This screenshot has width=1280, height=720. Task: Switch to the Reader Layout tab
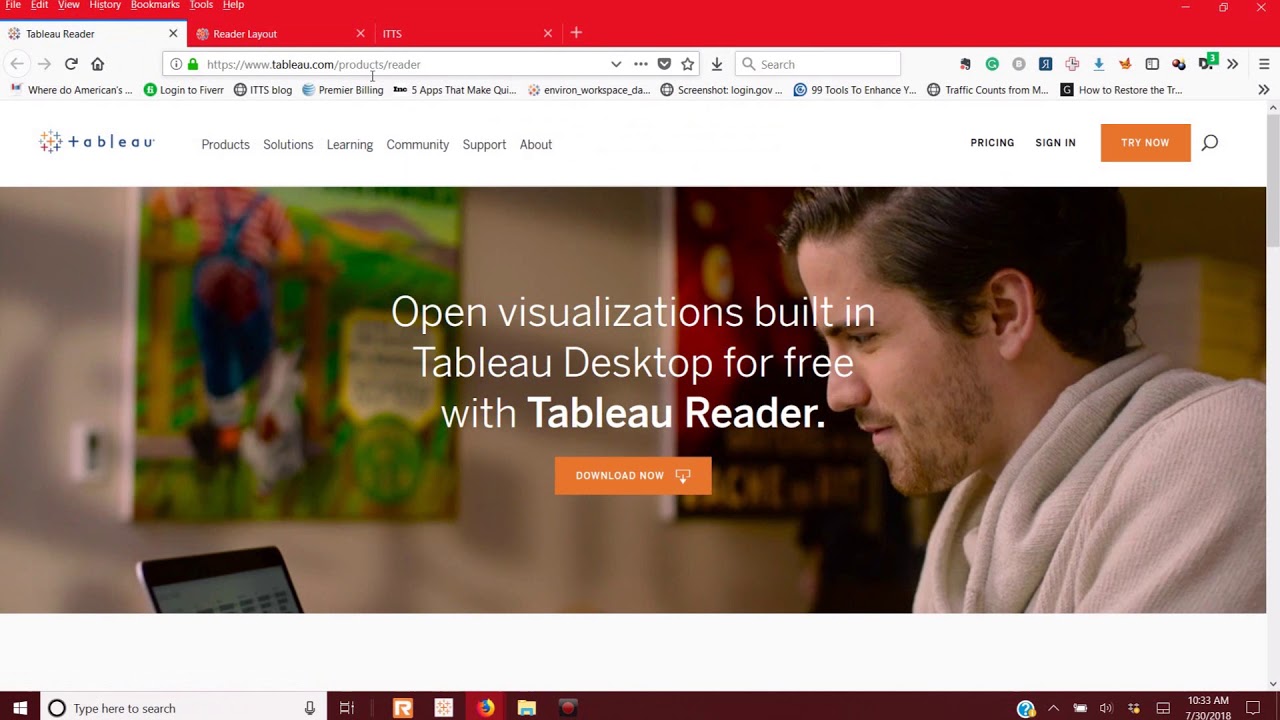click(x=281, y=33)
